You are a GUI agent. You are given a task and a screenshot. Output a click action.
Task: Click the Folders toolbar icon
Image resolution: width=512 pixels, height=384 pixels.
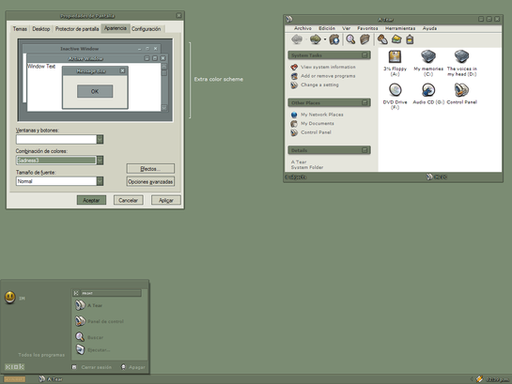pyautogui.click(x=365, y=39)
